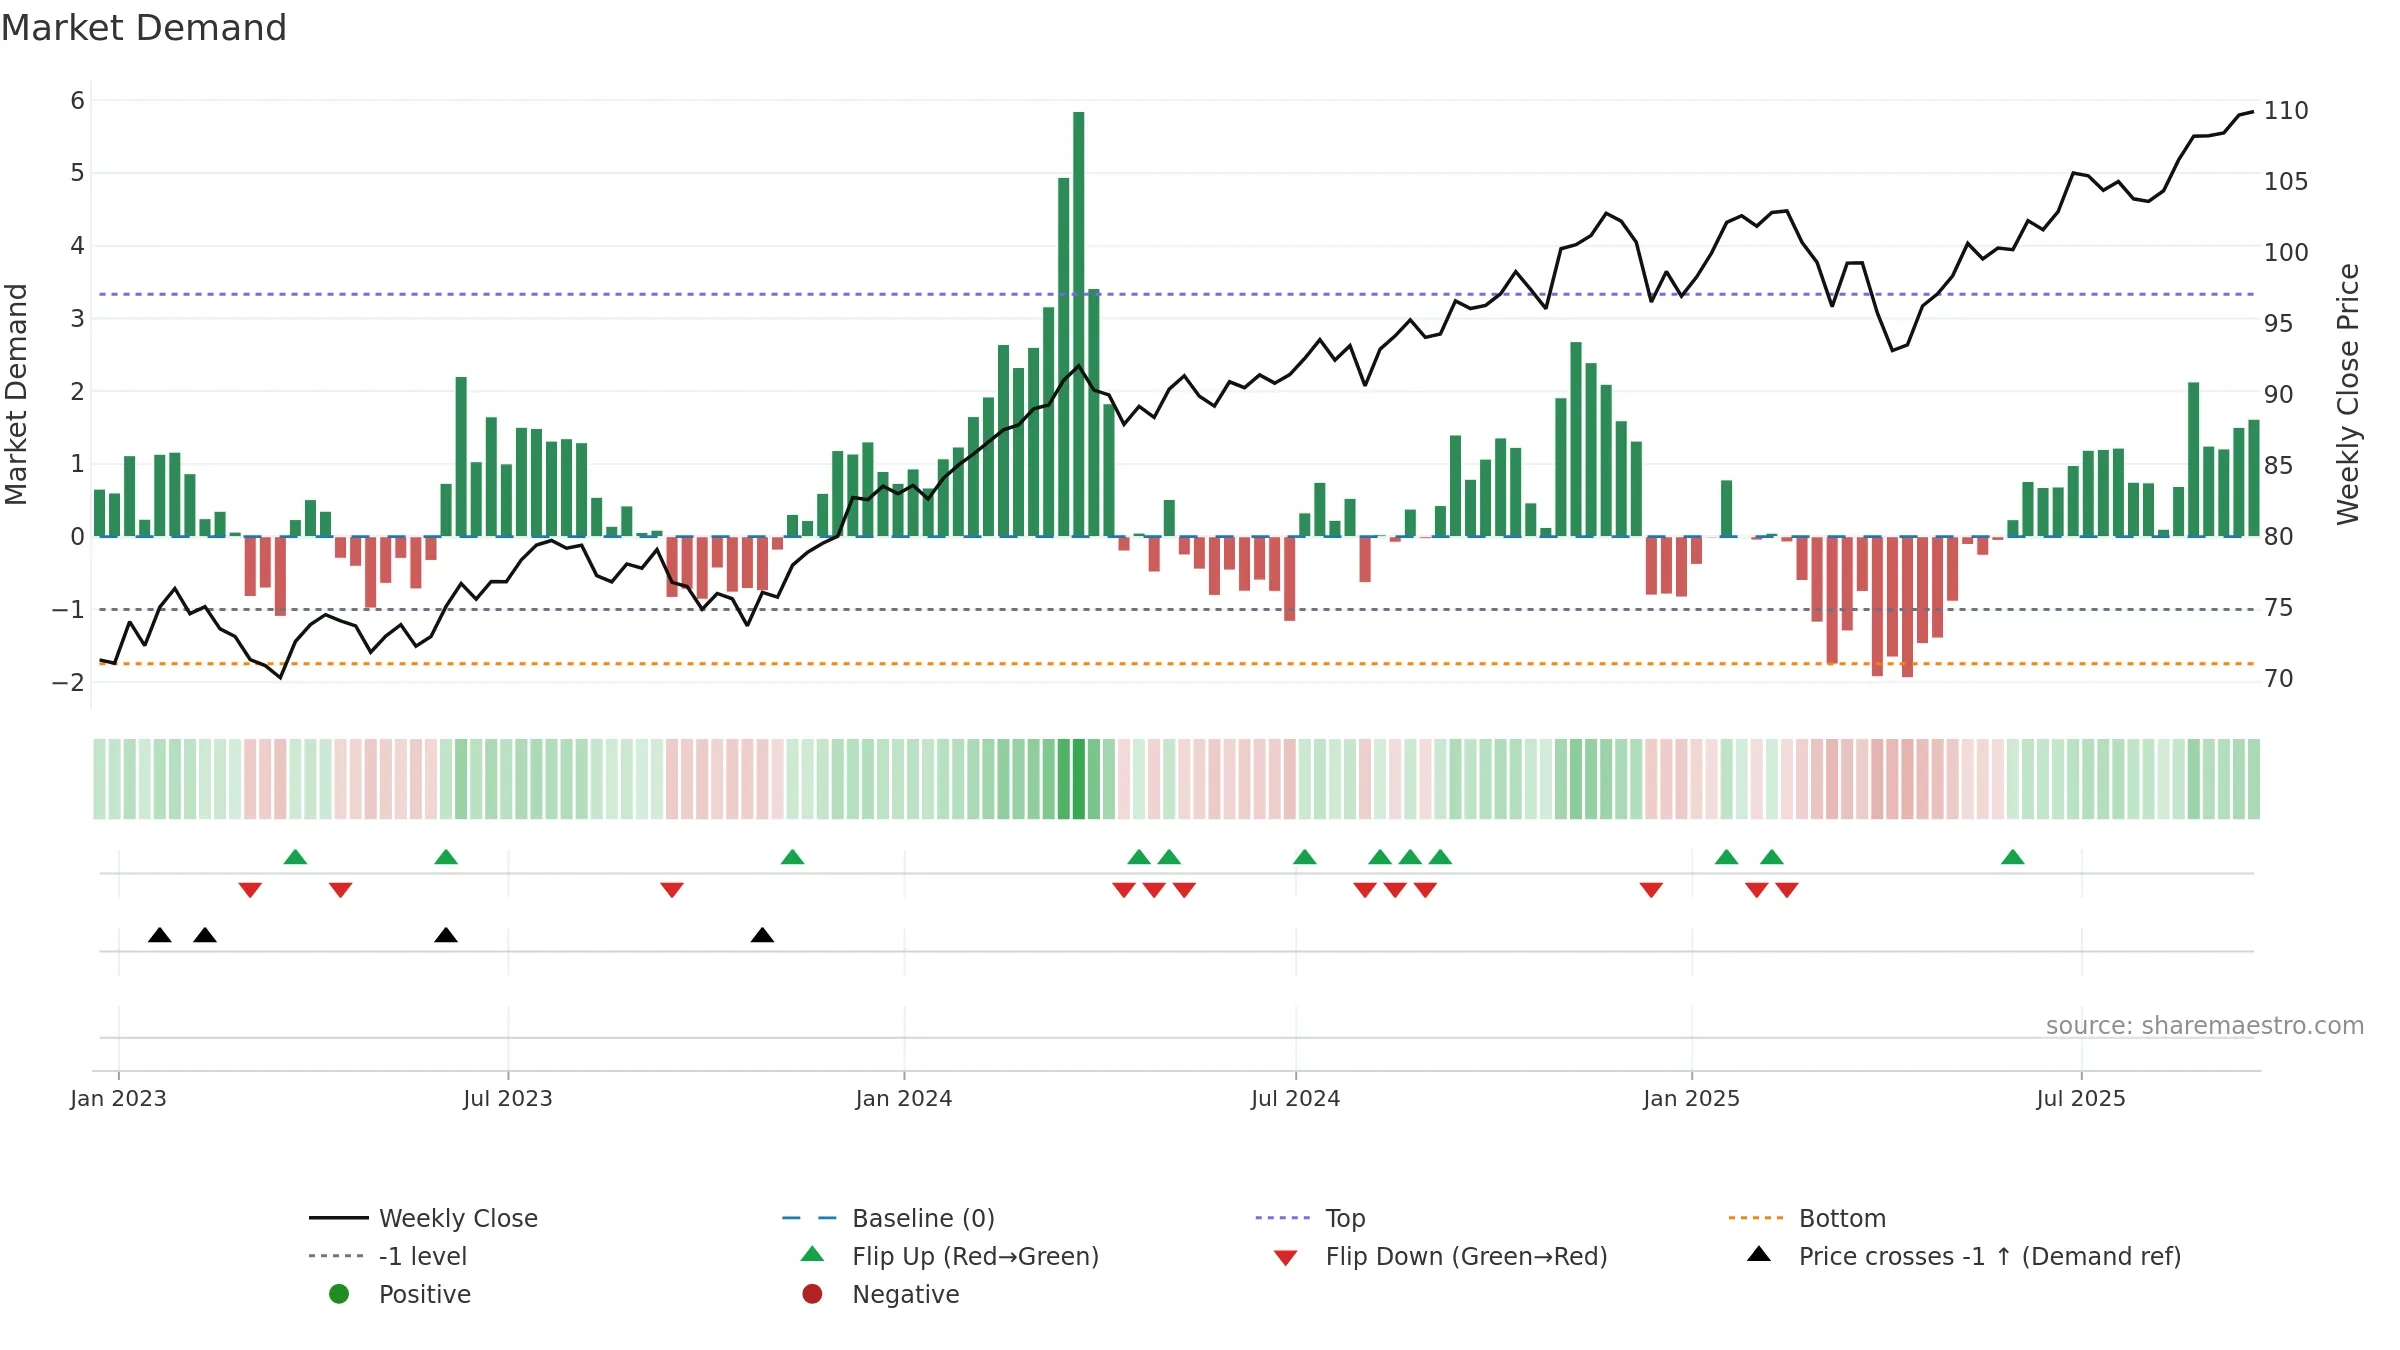Toggle the Flip Down (Green→Red) legend entry

(x=1441, y=1256)
